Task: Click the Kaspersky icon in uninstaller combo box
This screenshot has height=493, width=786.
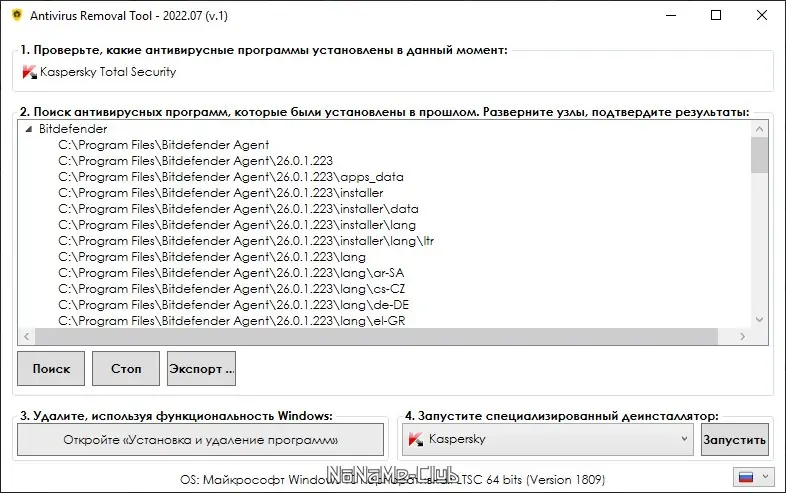Action: click(415, 439)
